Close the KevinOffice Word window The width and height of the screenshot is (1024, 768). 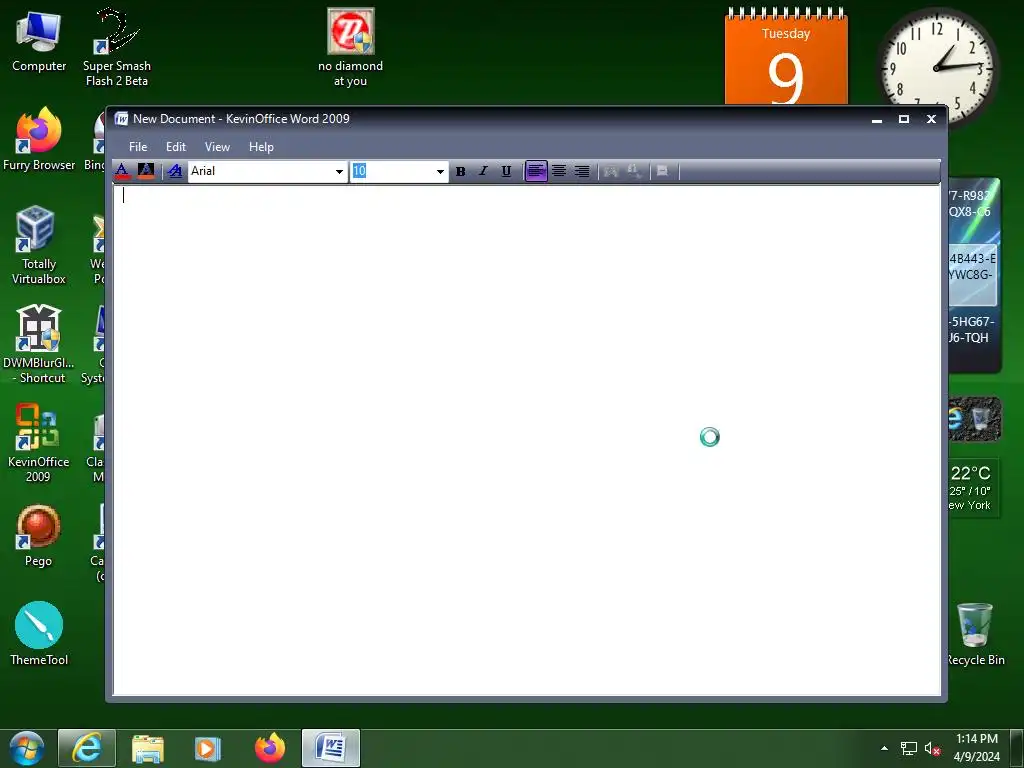(x=931, y=119)
